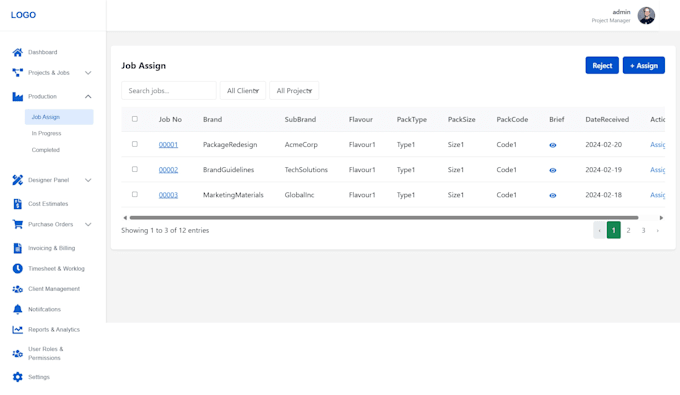Image resolution: width=680 pixels, height=395 pixels.
Task: Check the box for job 00001
Action: (135, 144)
